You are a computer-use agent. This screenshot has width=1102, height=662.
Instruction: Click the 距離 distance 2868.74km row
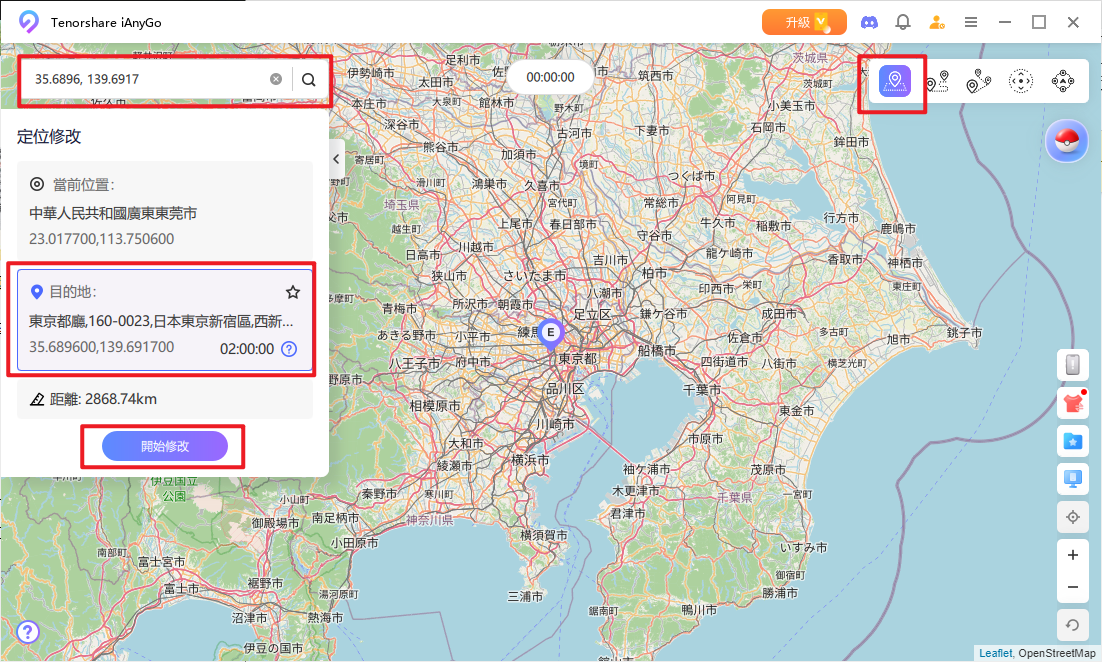[165, 399]
